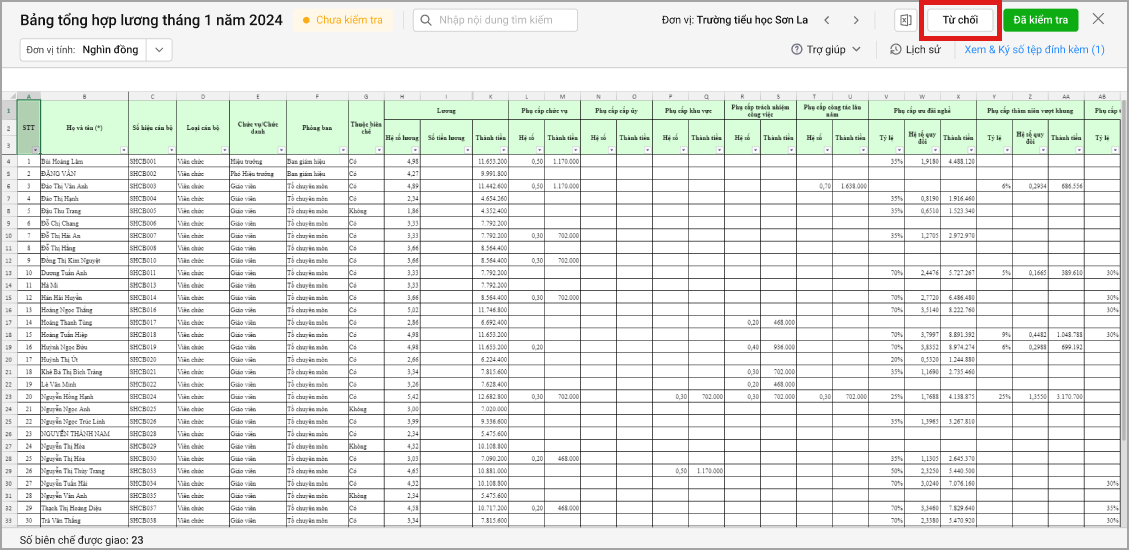This screenshot has width=1129, height=550.
Task: Open Lịch sử history
Action: pos(914,49)
